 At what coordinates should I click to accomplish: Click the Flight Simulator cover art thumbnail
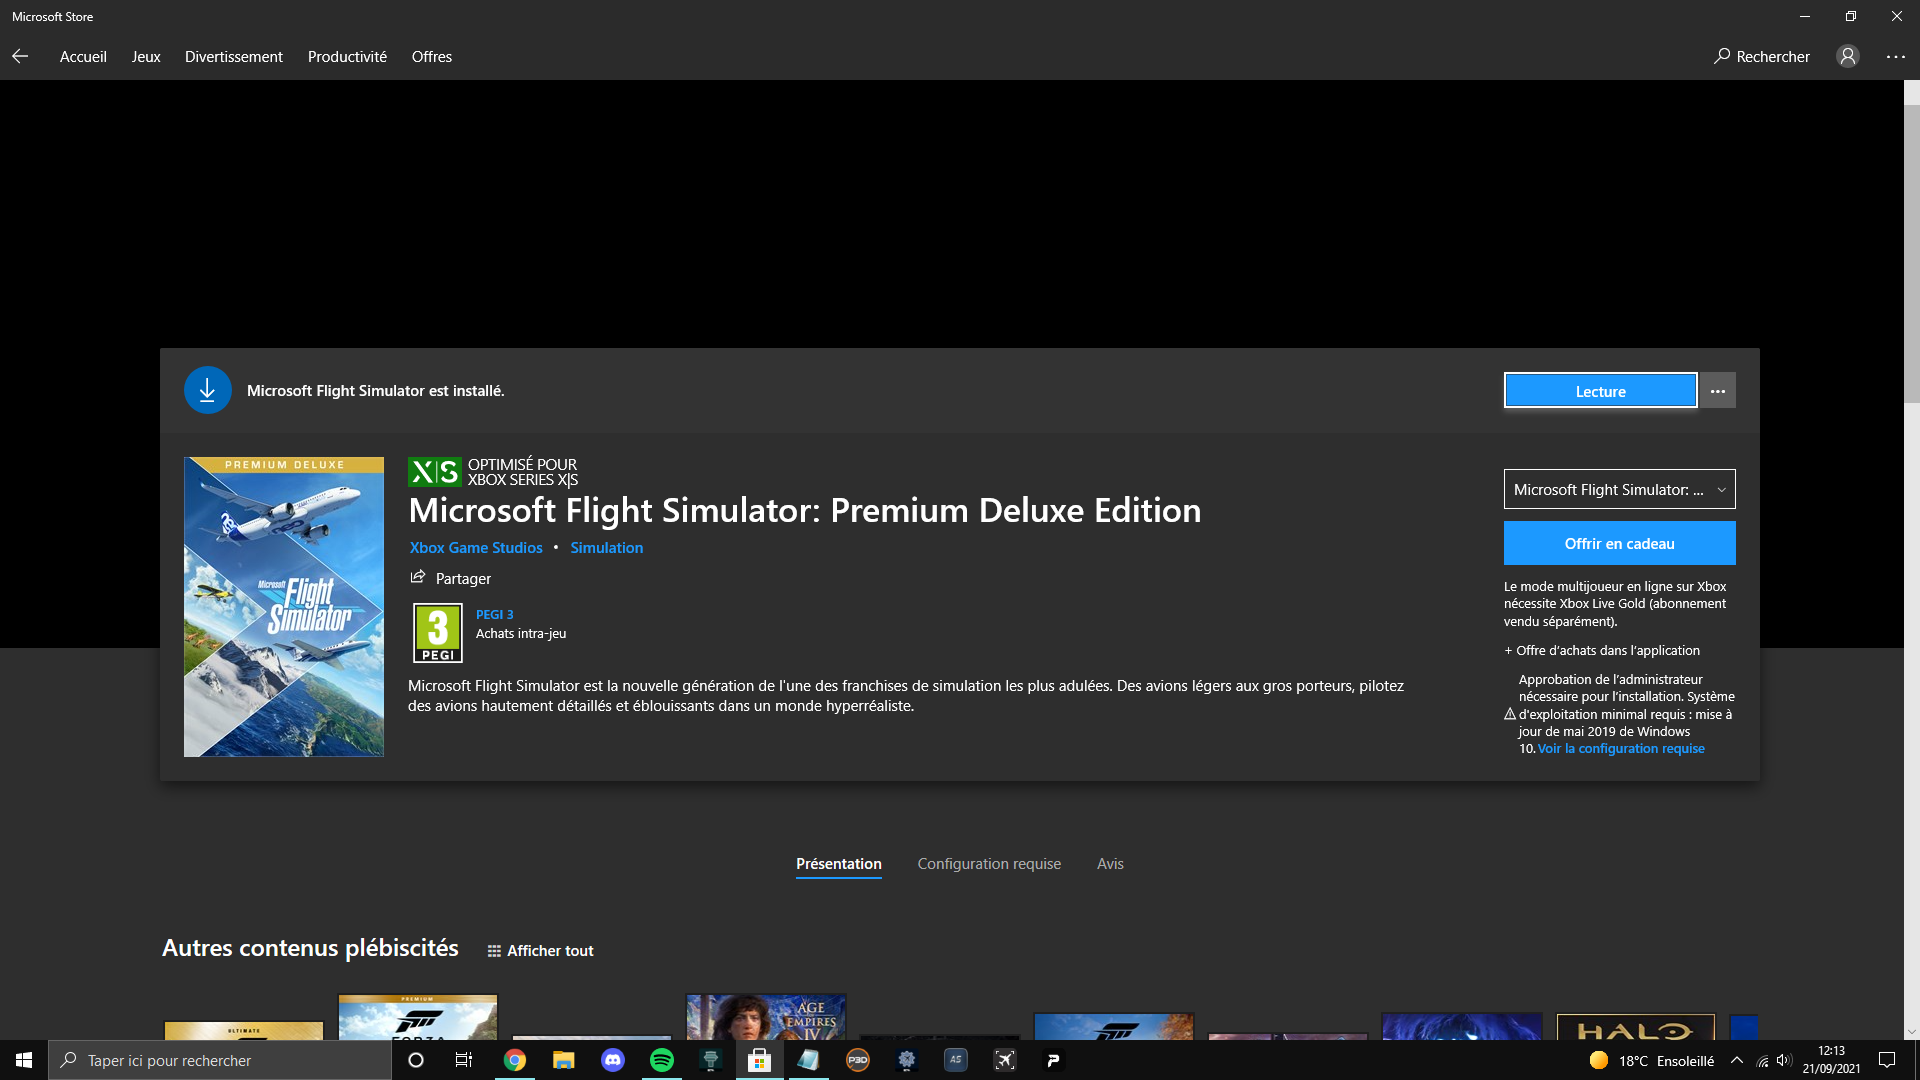coord(284,607)
